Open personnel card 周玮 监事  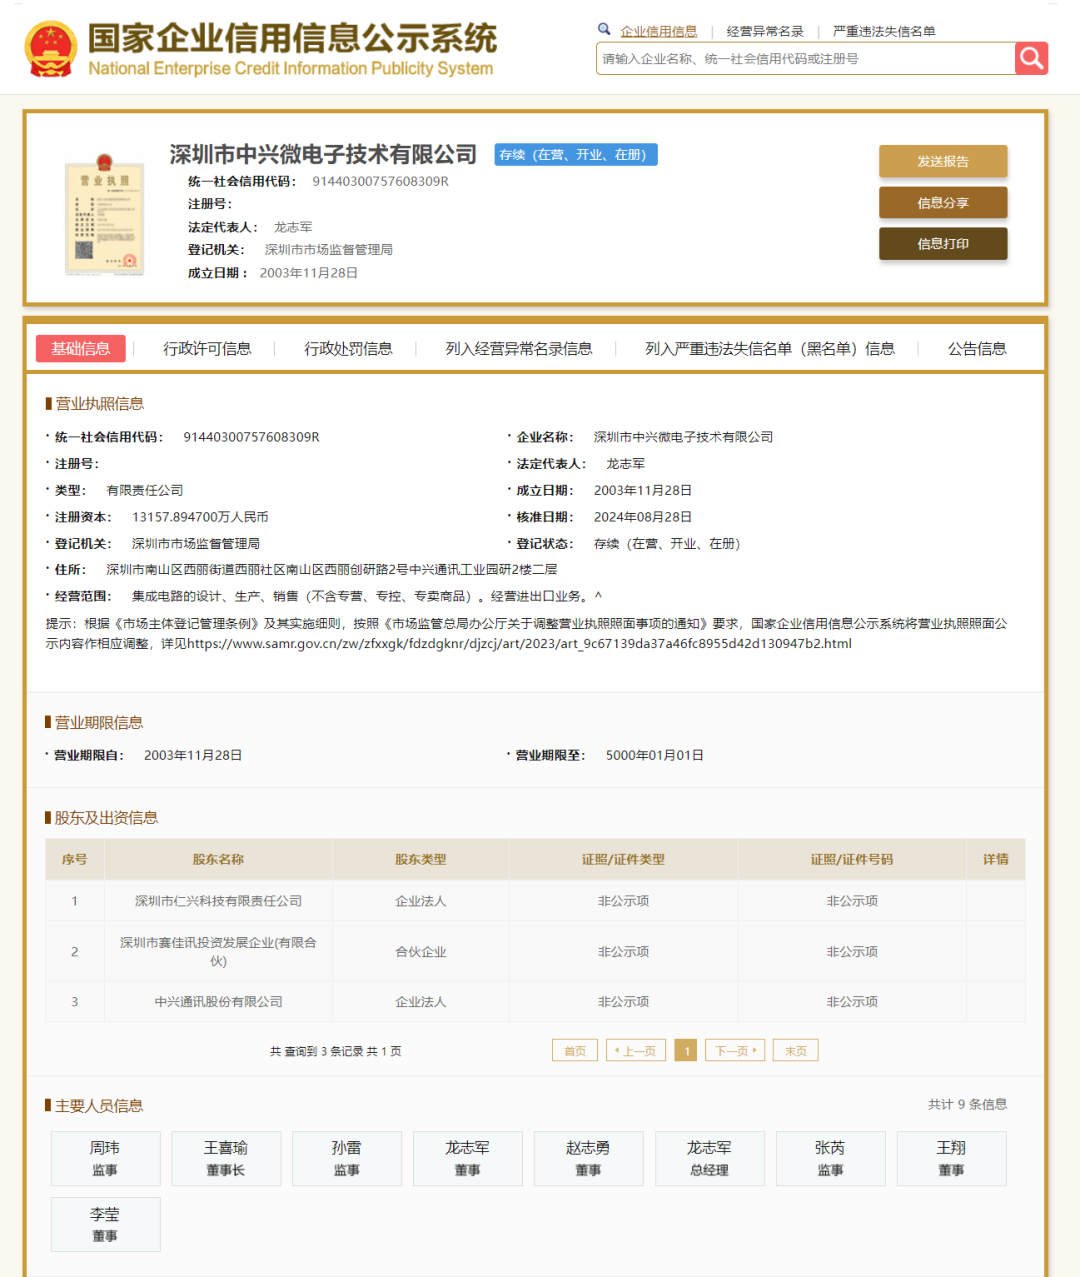click(x=105, y=1158)
